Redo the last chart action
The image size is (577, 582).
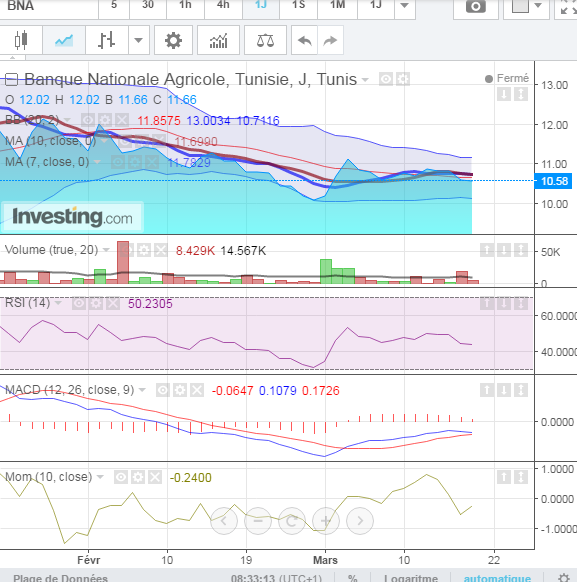coord(330,40)
